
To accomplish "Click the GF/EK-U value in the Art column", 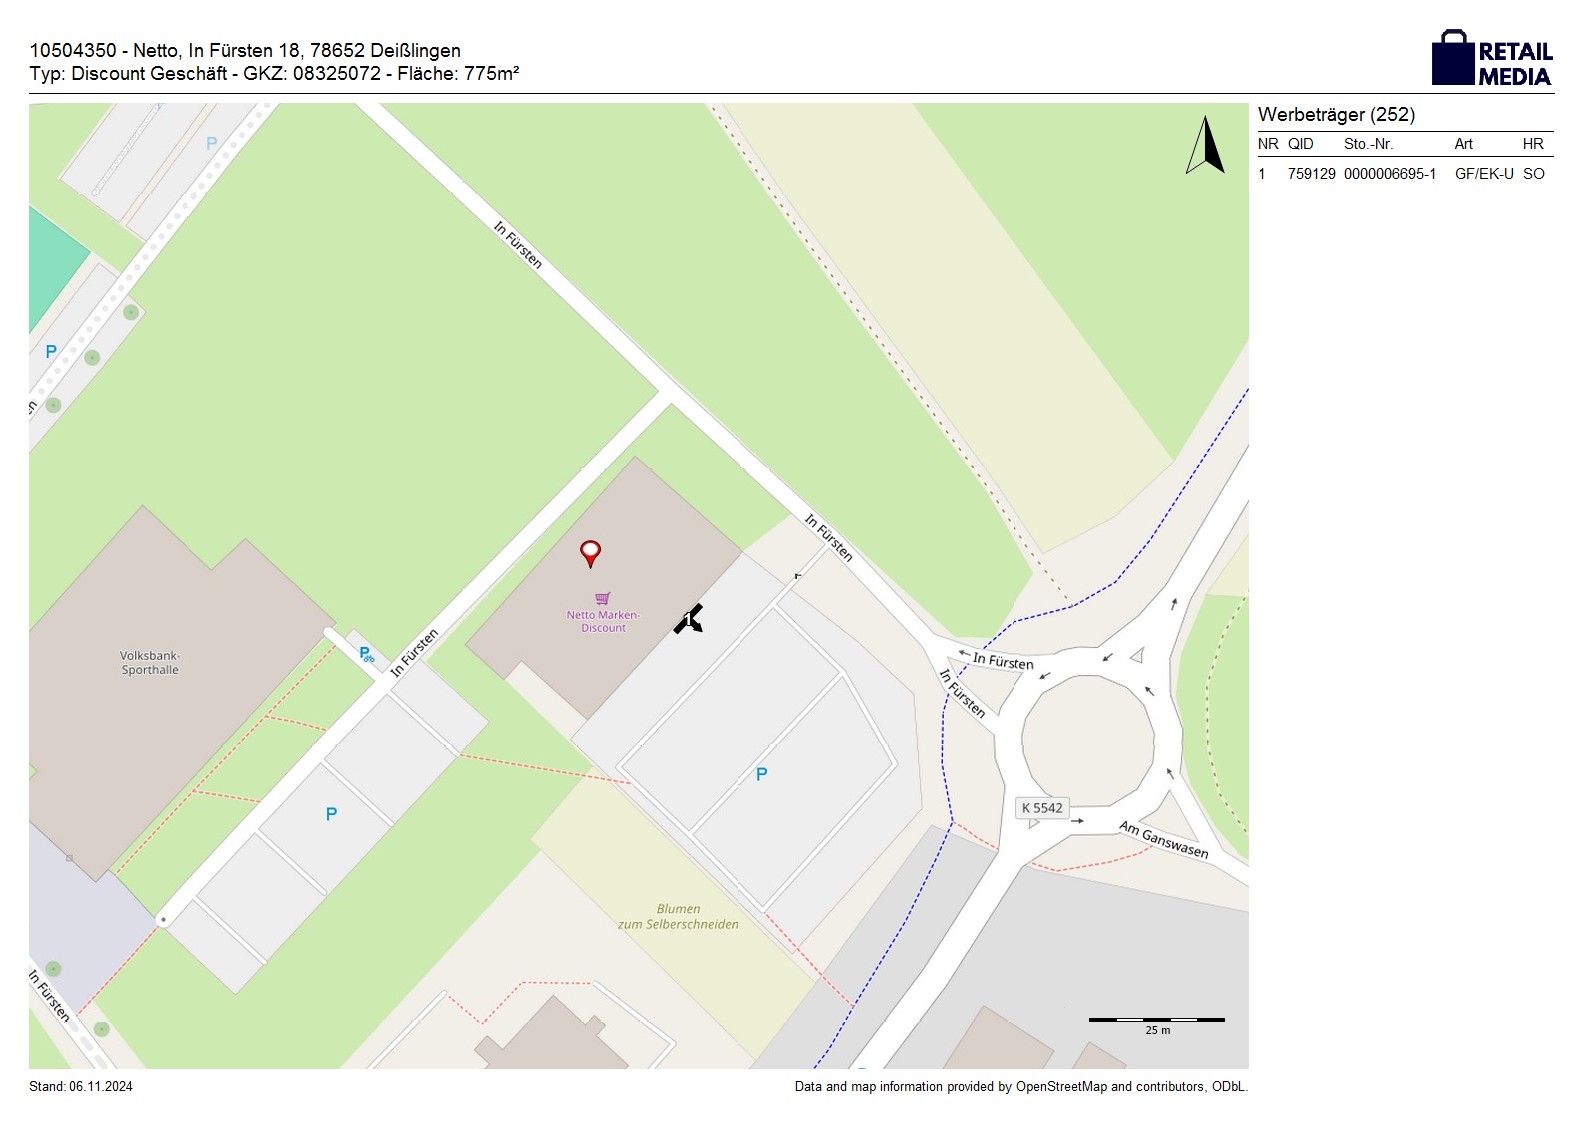I will (x=1483, y=174).
